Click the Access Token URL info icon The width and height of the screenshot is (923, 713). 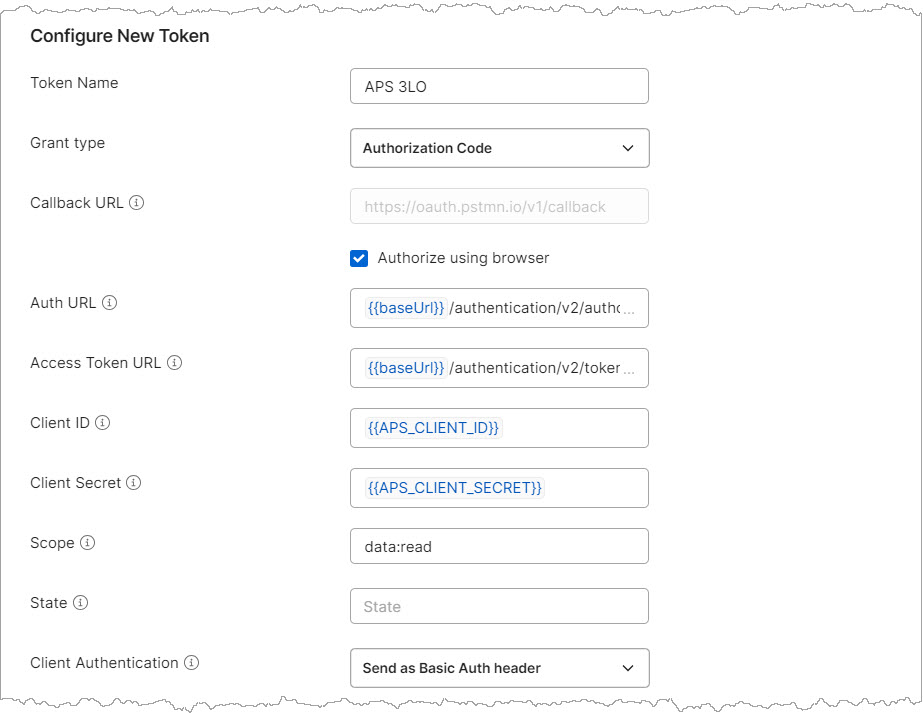[174, 363]
